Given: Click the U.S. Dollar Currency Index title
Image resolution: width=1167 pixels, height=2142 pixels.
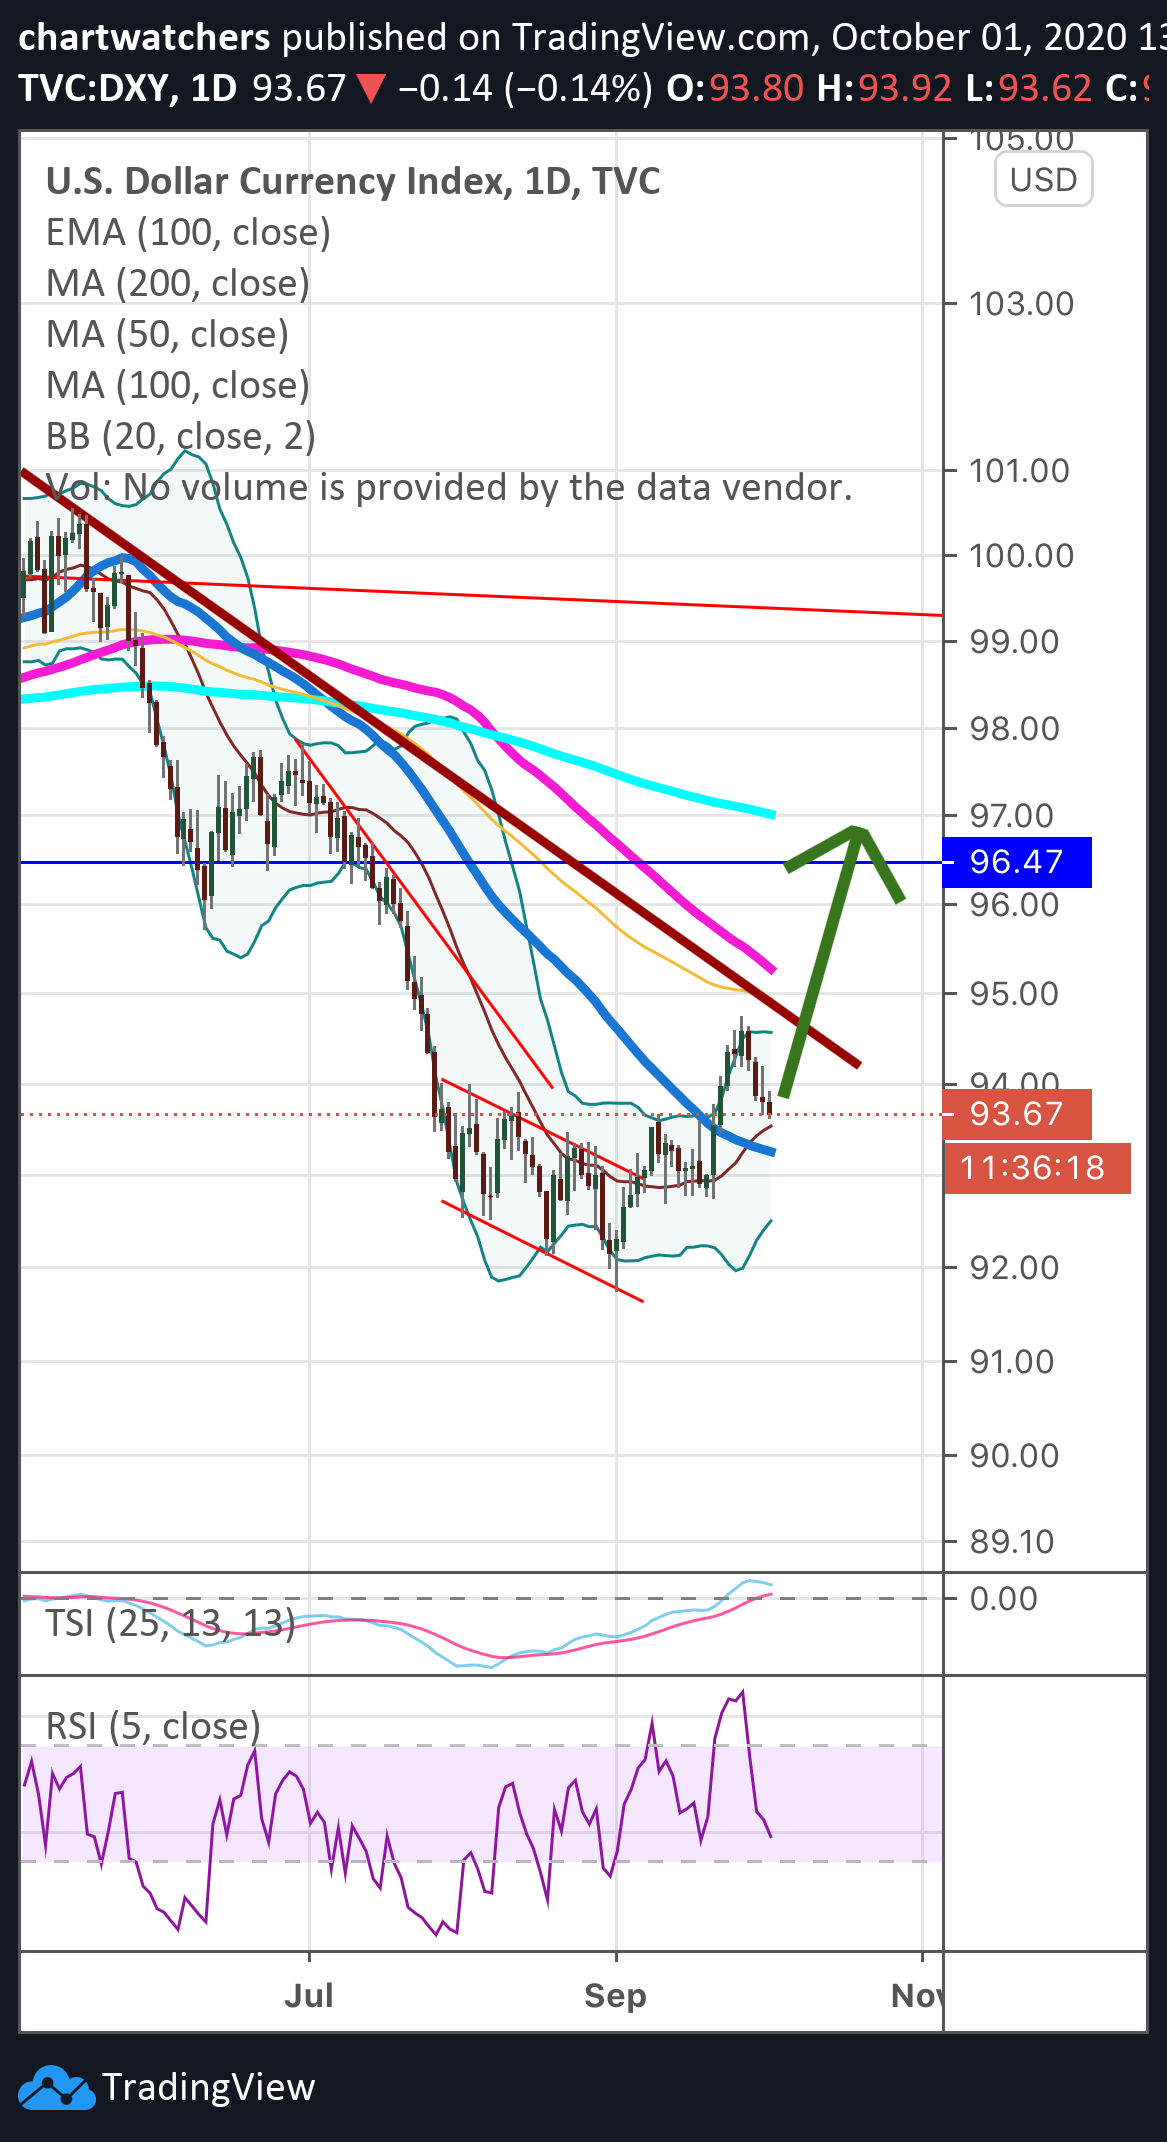Looking at the screenshot, I should (x=353, y=181).
